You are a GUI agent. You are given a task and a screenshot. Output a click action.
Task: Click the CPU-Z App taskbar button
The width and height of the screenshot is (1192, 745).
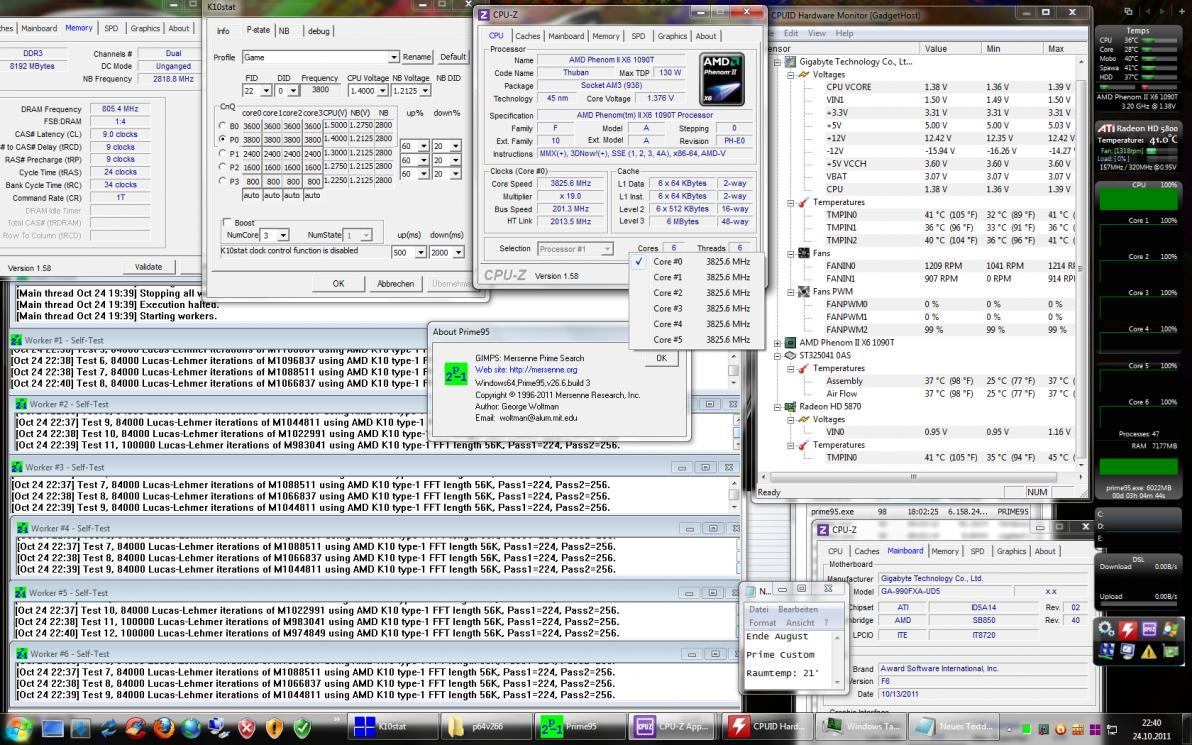[674, 727]
